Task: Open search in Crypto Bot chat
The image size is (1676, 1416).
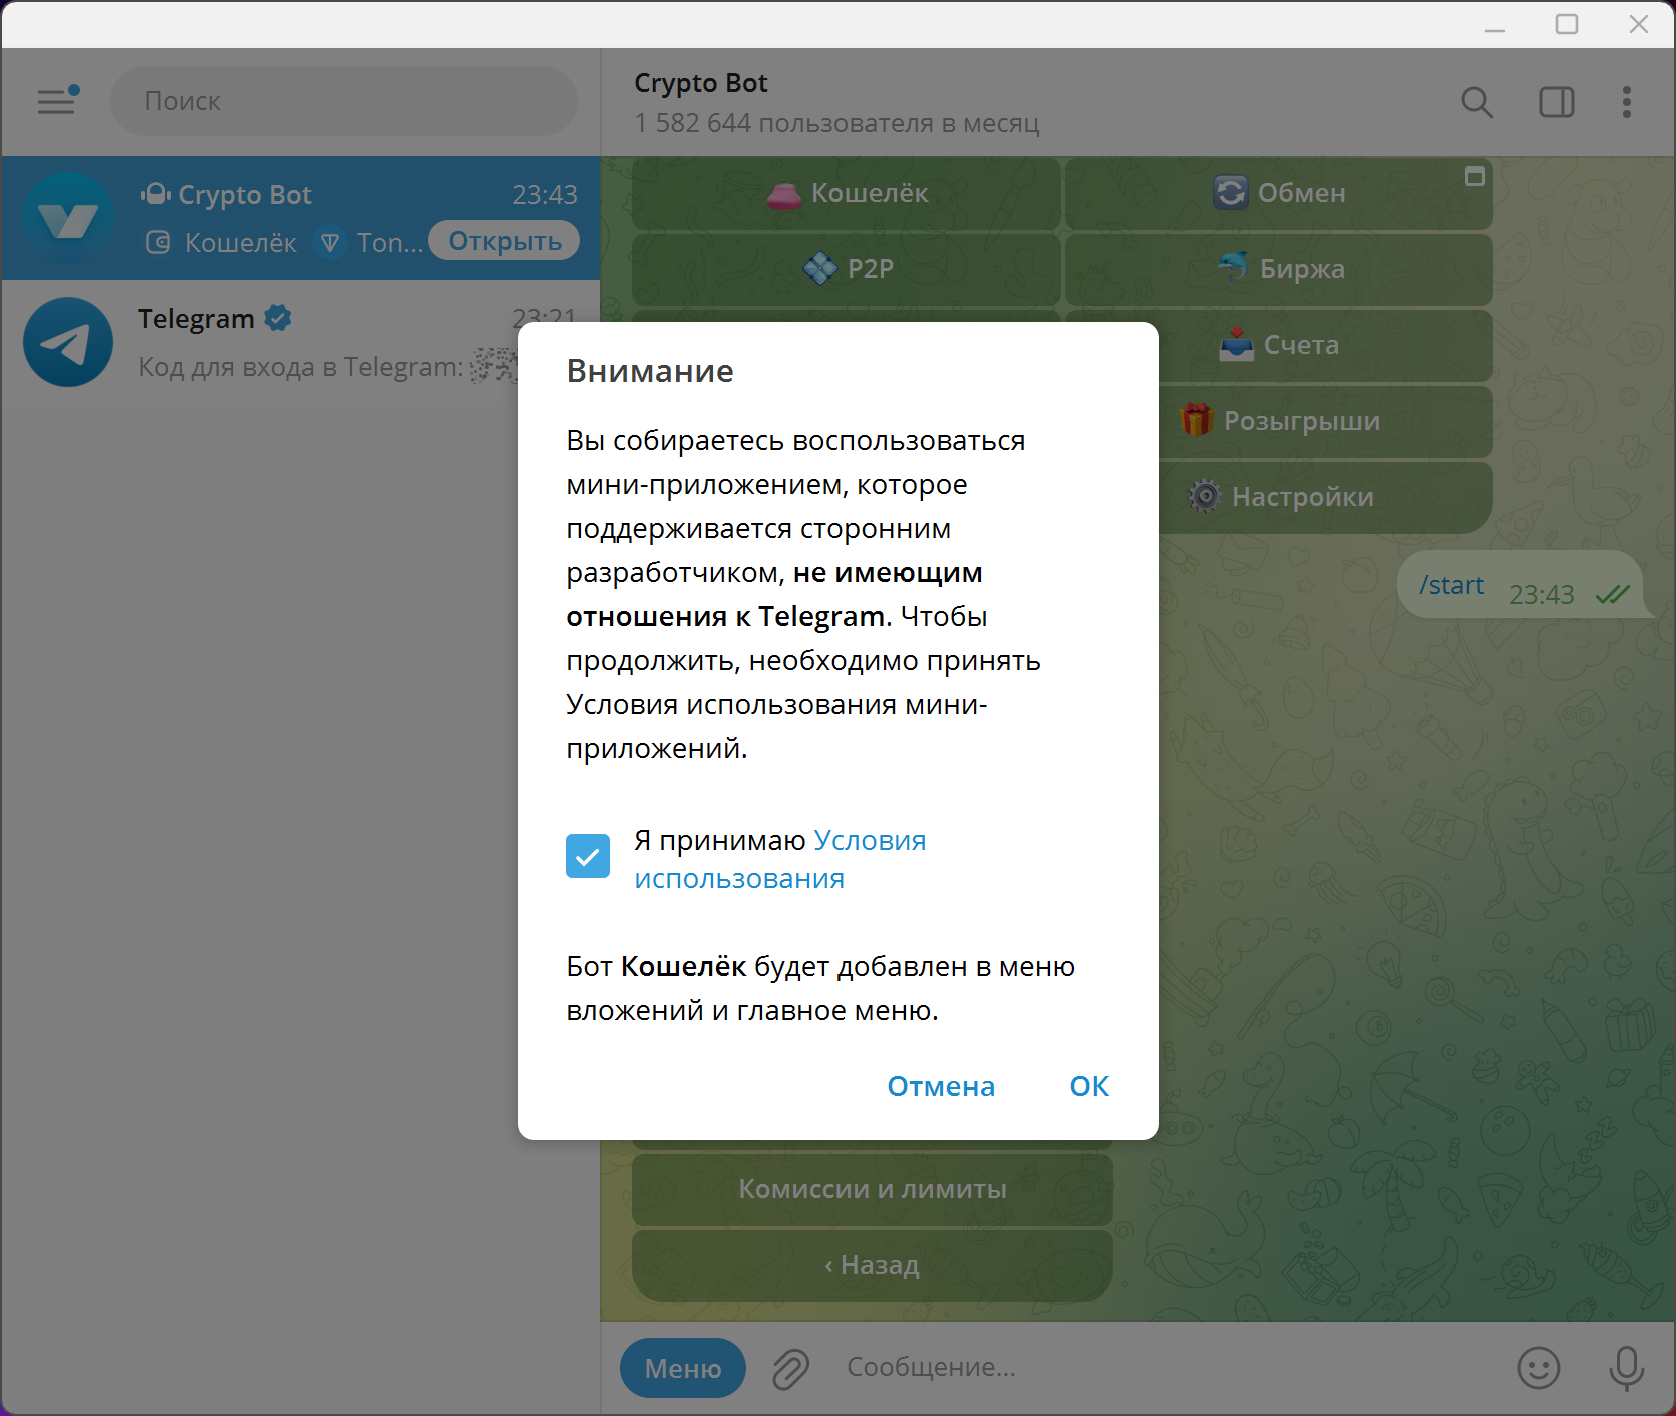Action: coord(1477,102)
